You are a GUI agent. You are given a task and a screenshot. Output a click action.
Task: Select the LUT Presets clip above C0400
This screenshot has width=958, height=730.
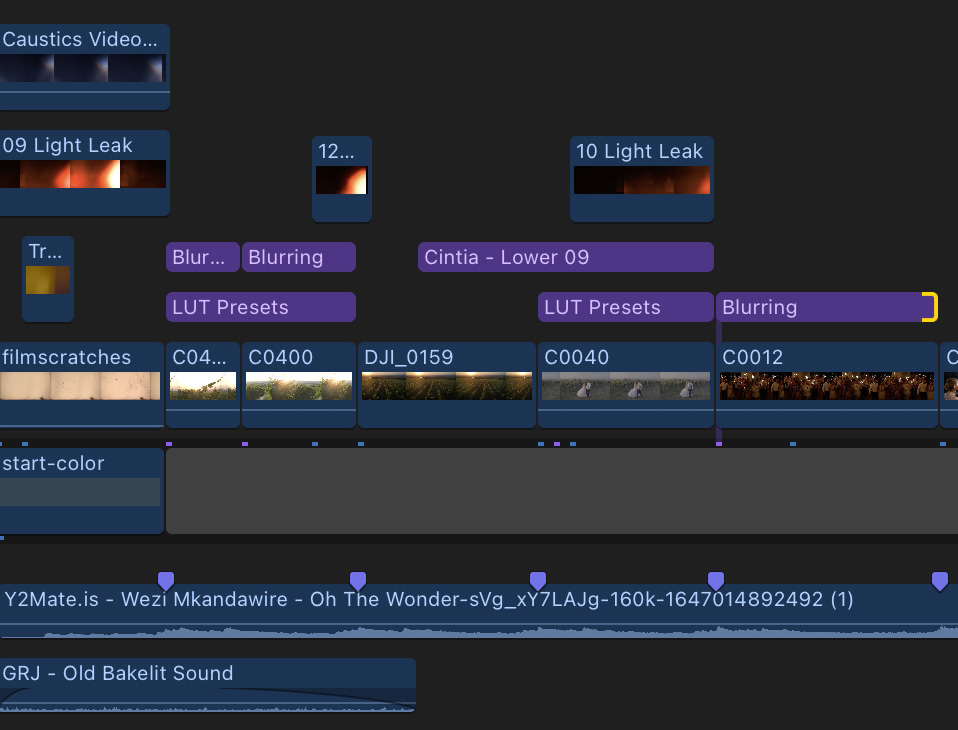pos(261,307)
